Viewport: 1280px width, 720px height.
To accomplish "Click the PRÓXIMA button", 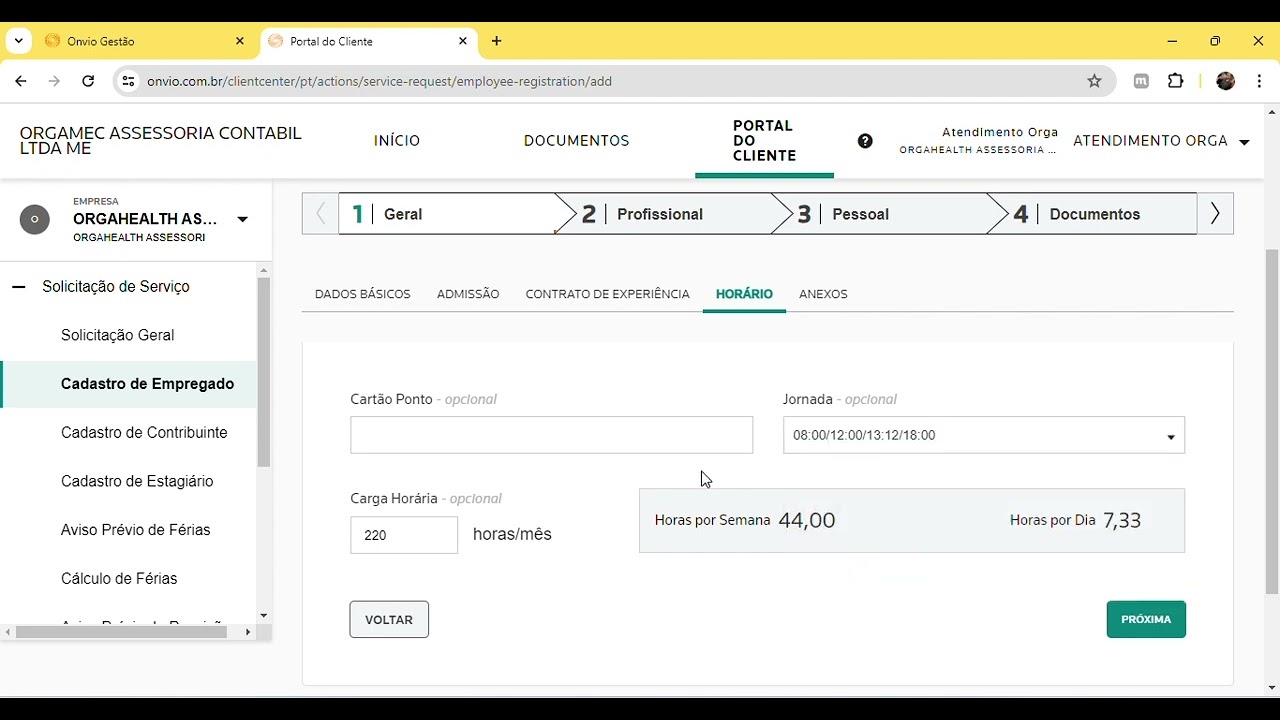I will click(x=1146, y=619).
